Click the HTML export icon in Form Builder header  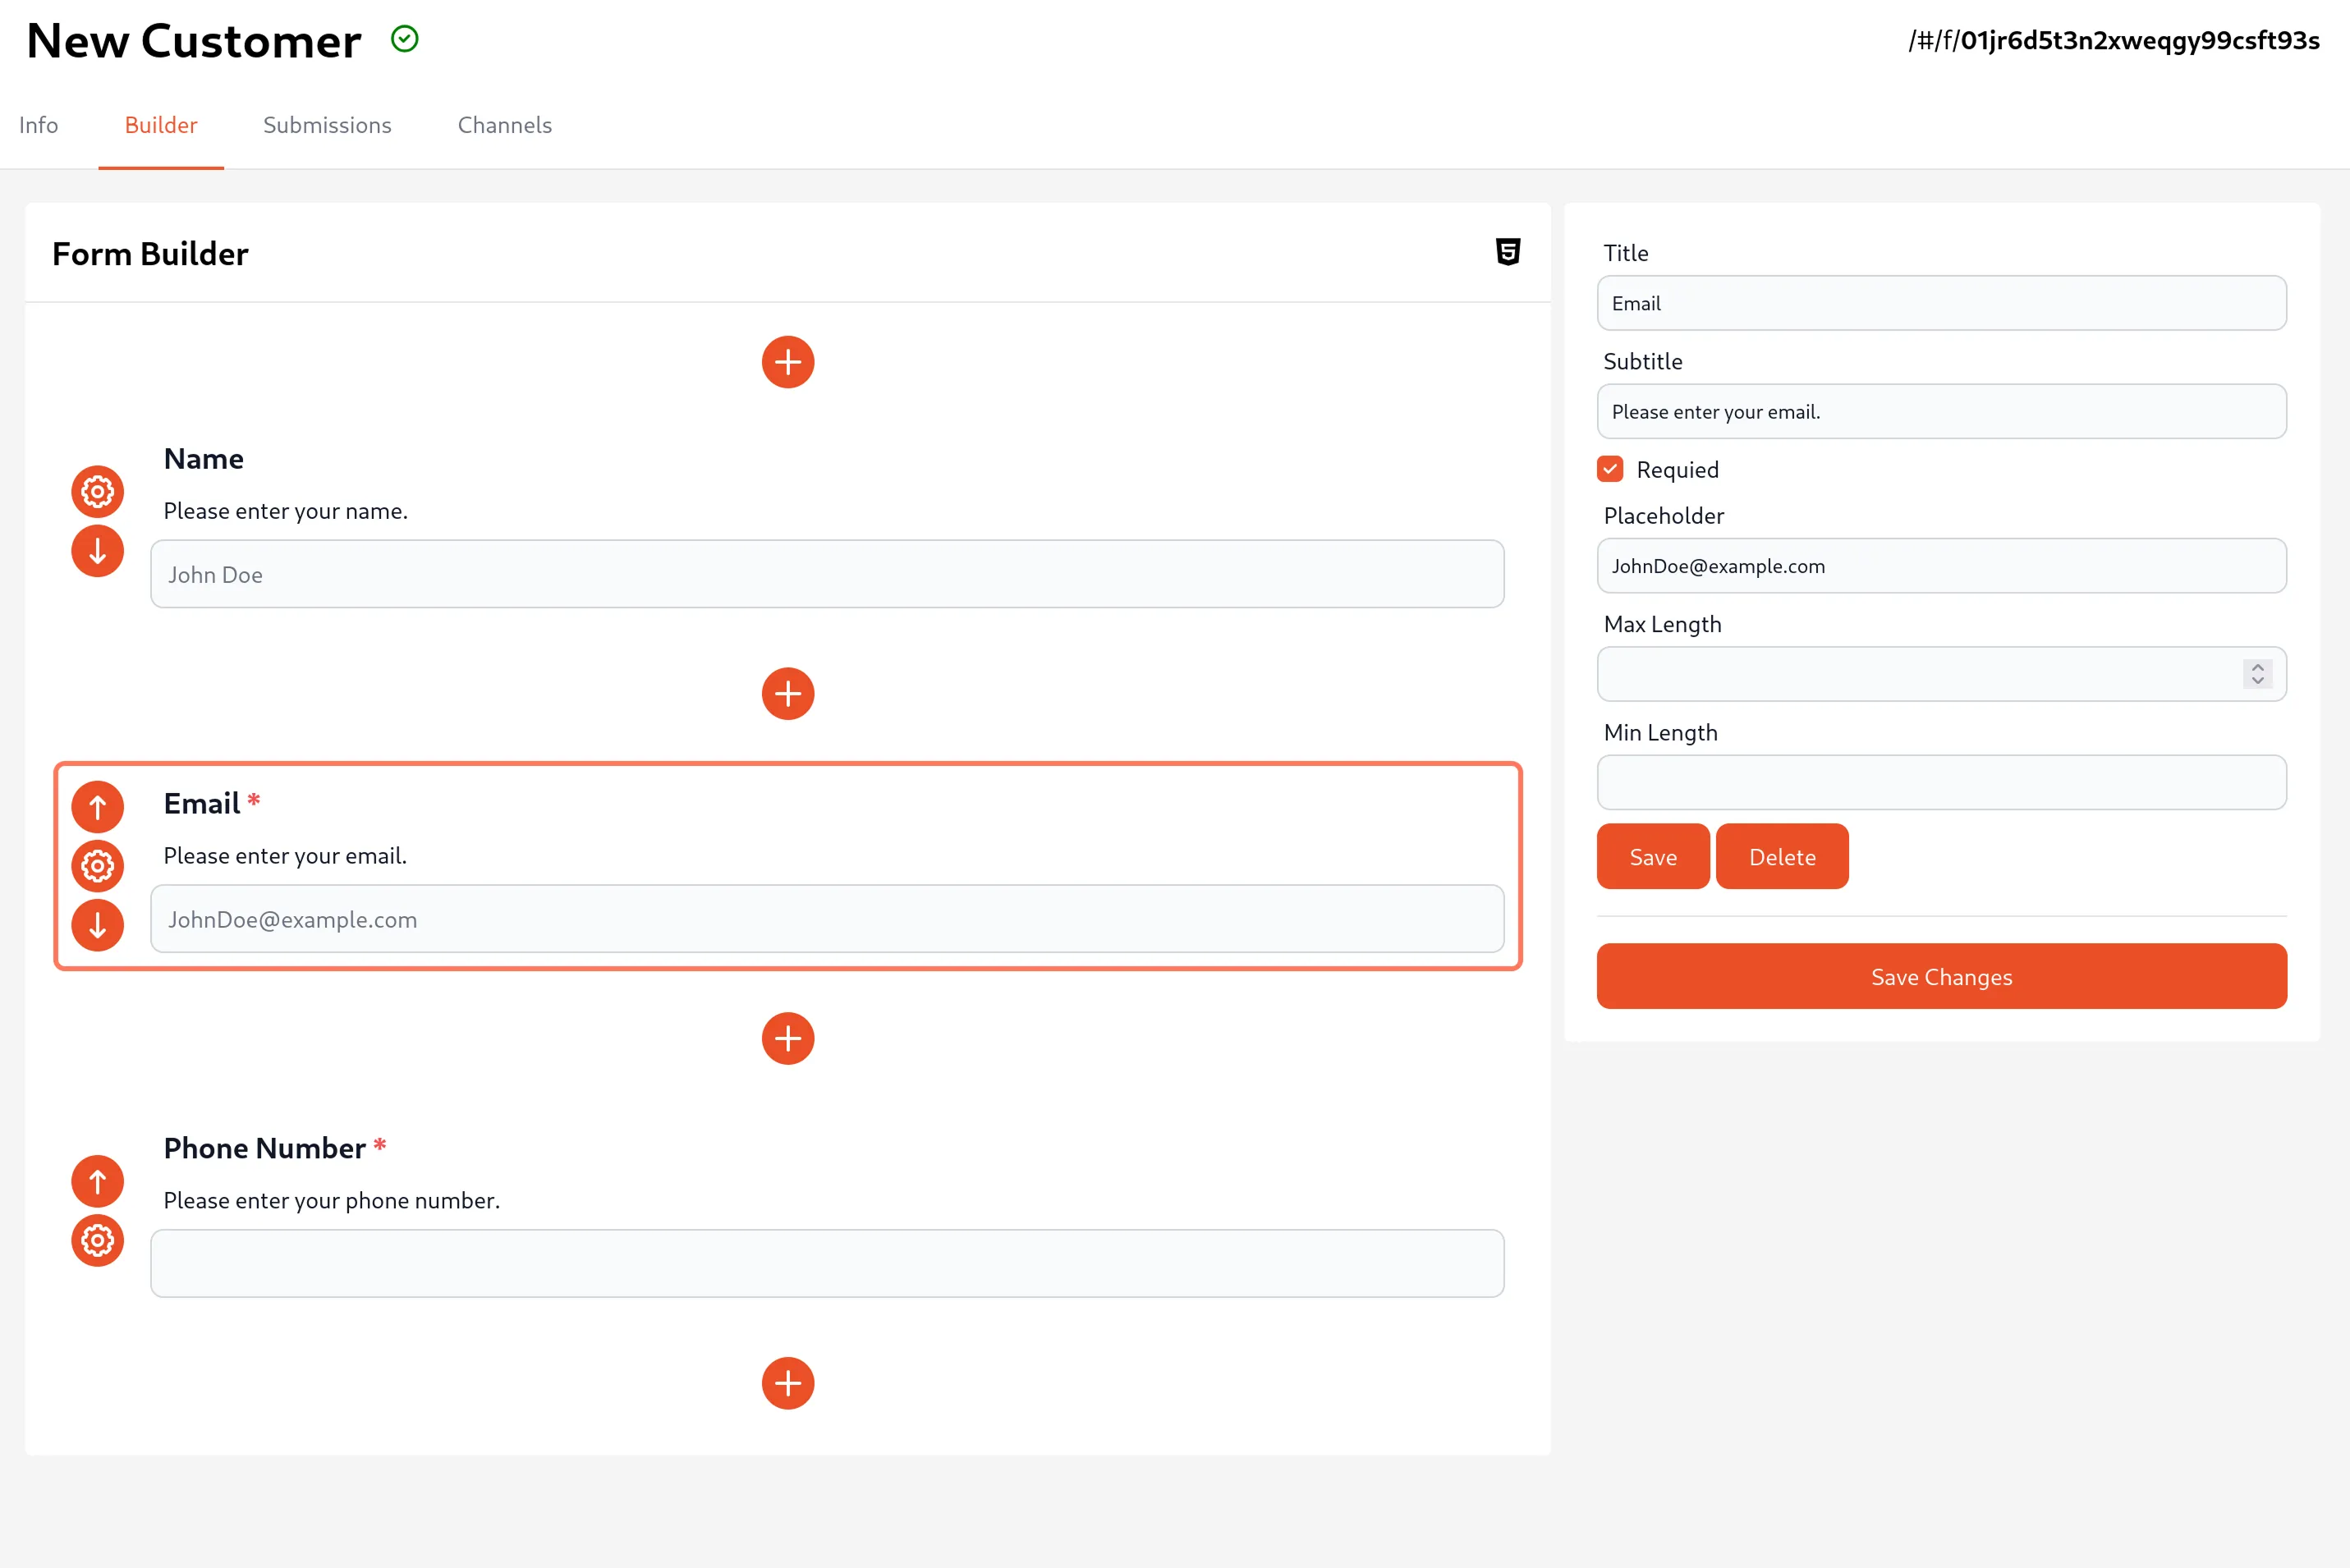[x=1508, y=252]
